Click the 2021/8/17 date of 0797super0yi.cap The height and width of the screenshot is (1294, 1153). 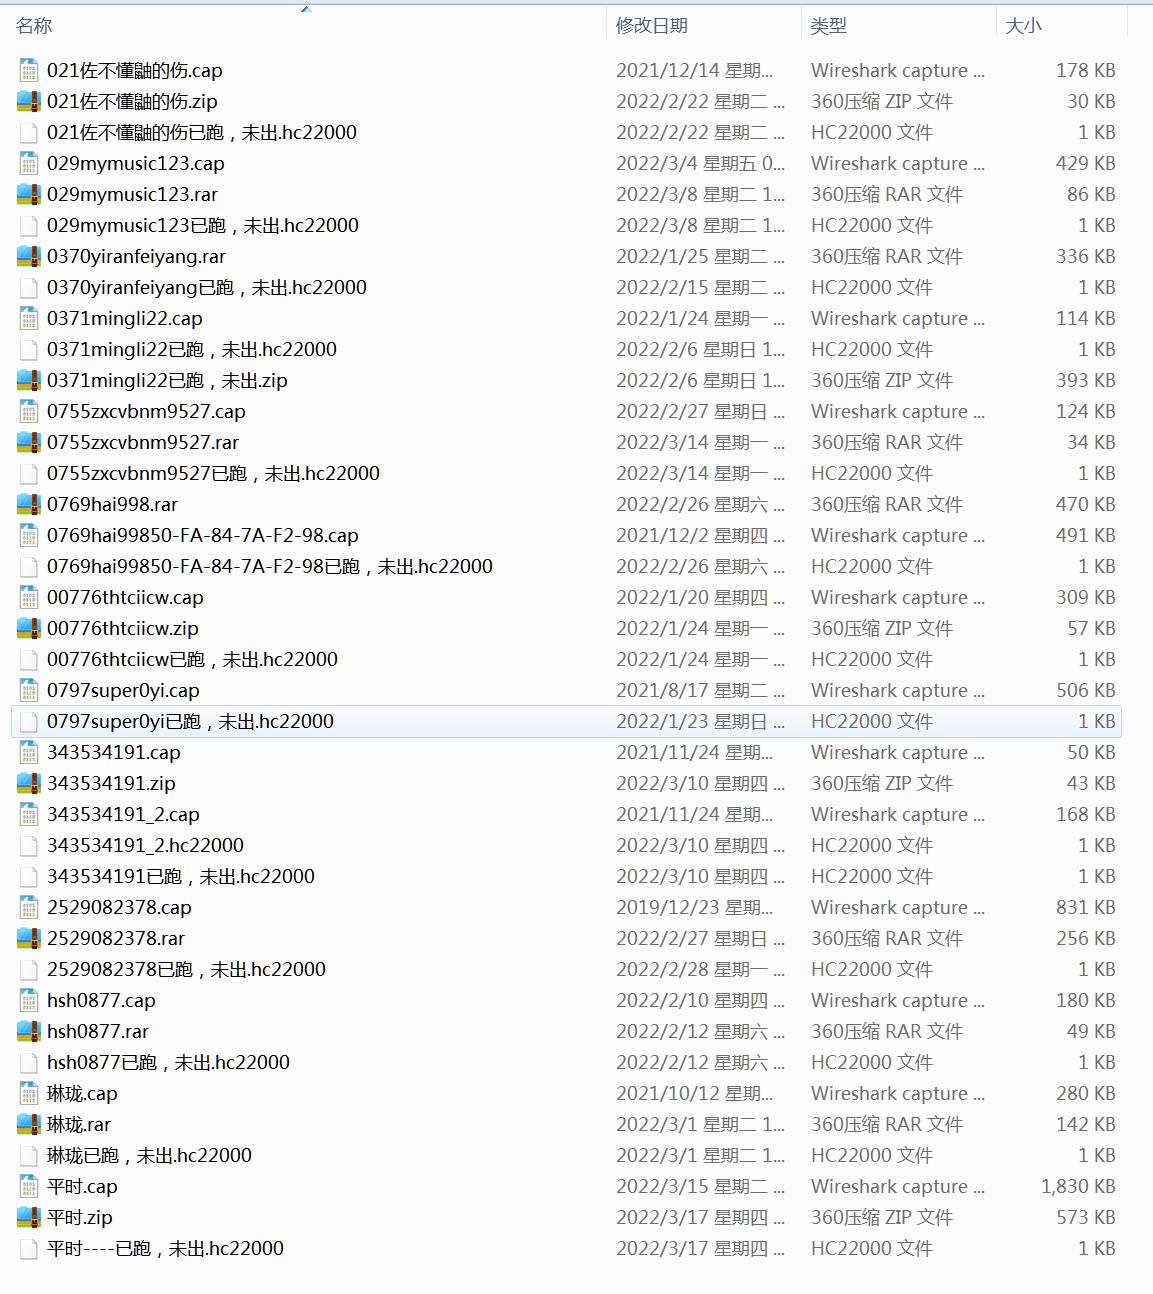(700, 690)
